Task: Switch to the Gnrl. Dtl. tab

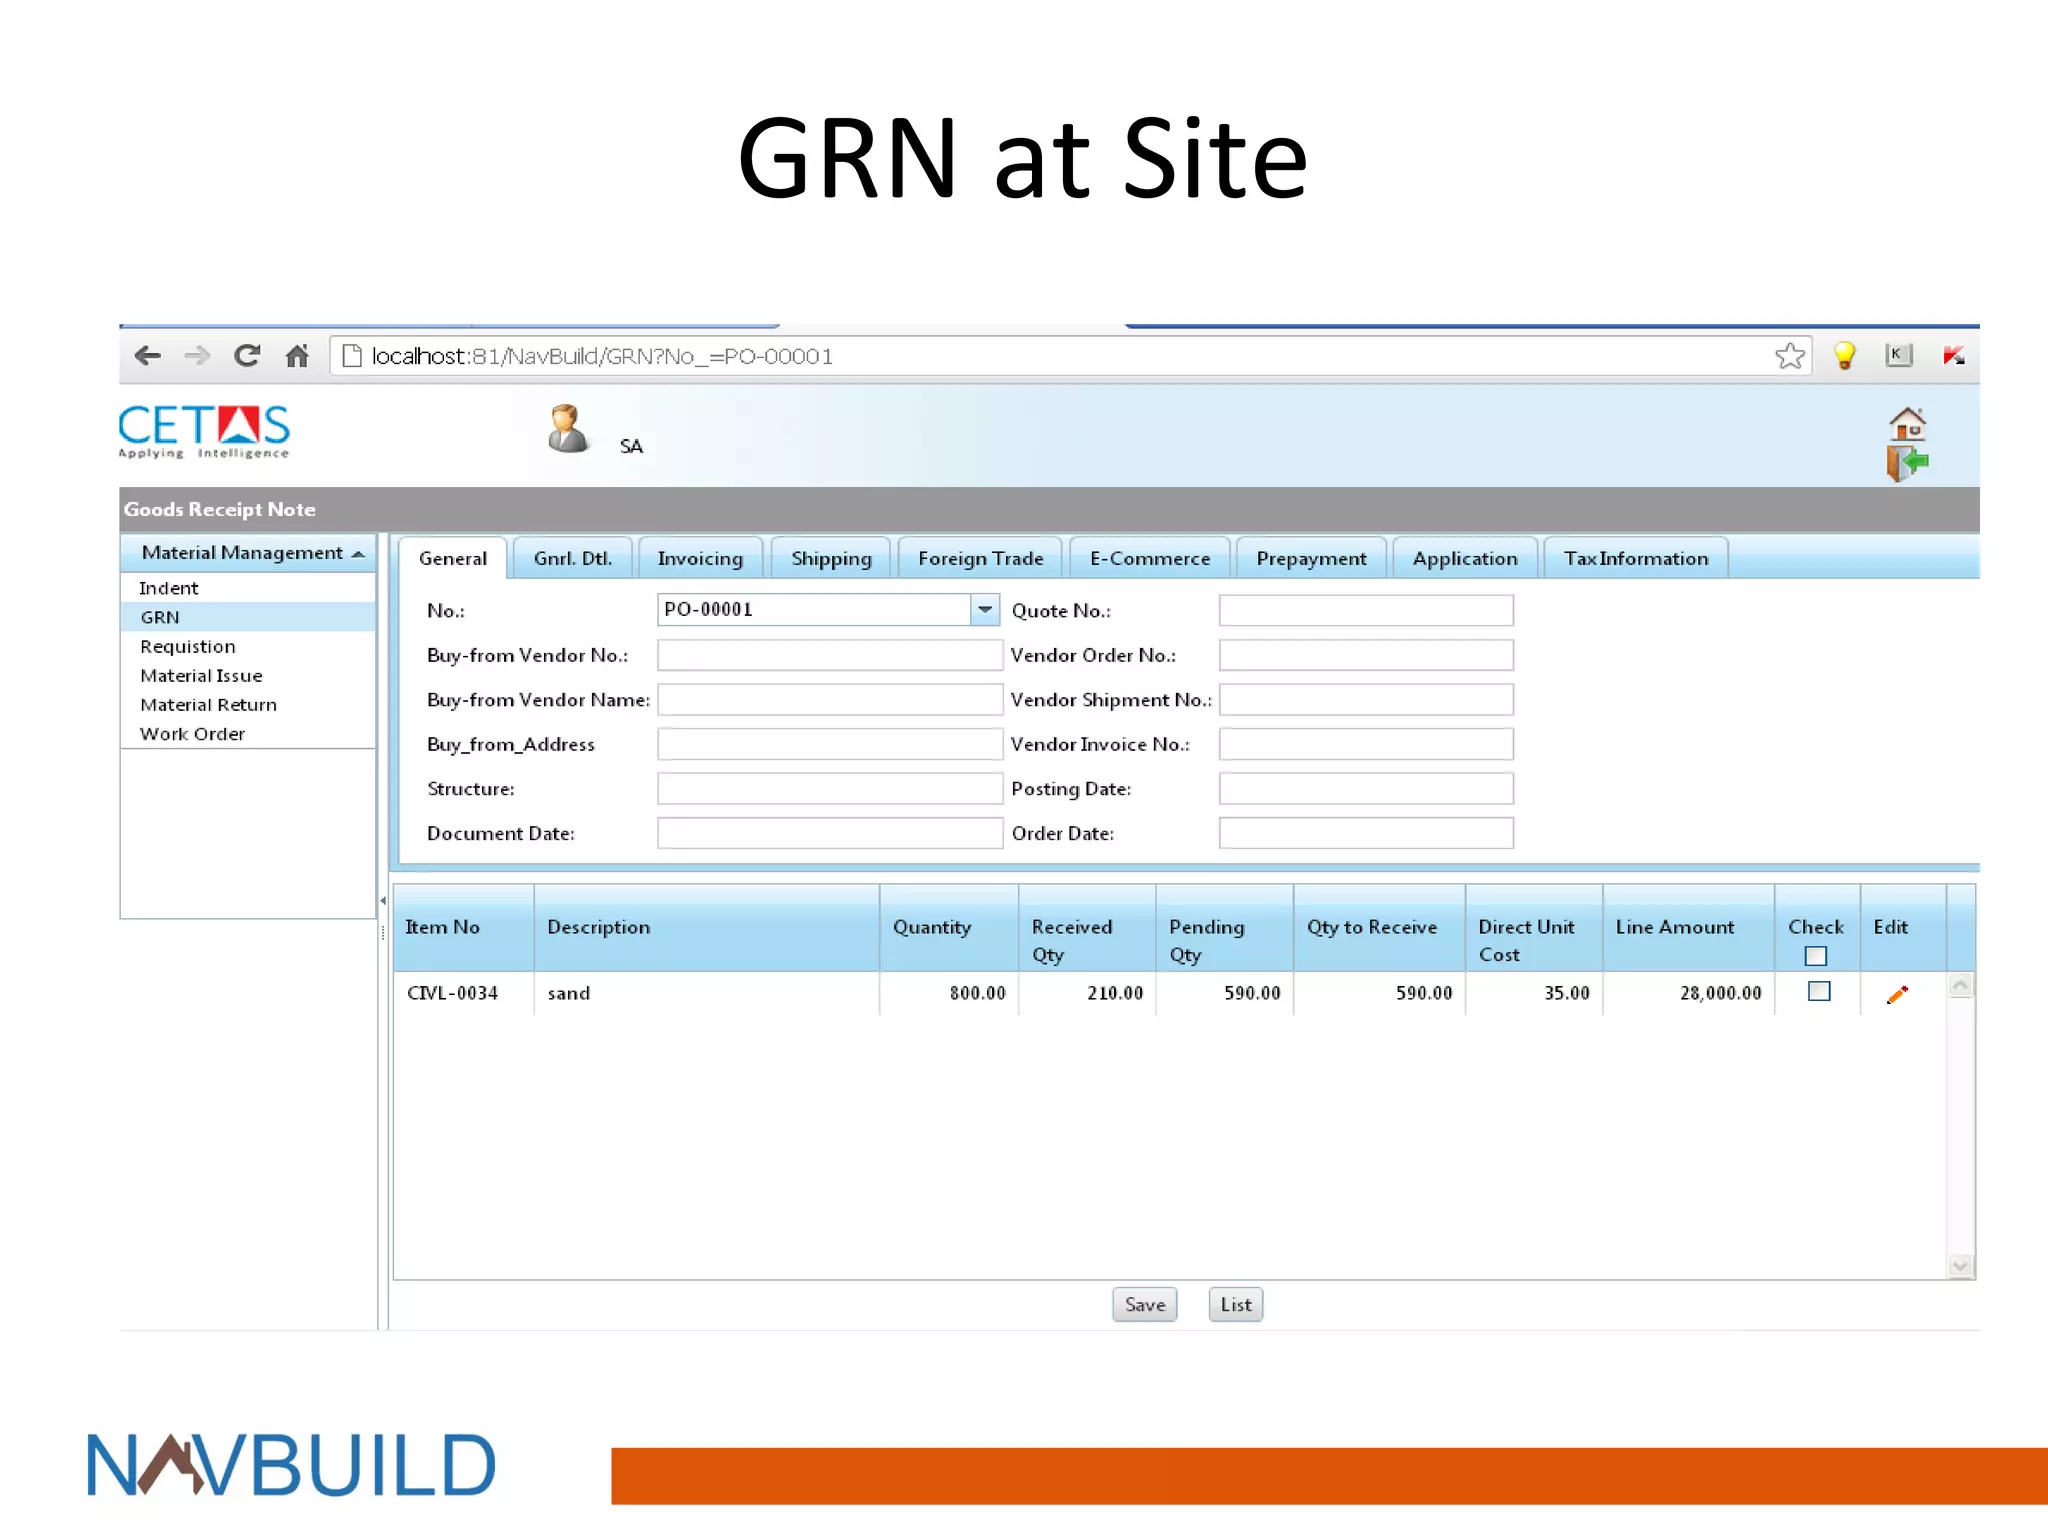Action: 572,558
